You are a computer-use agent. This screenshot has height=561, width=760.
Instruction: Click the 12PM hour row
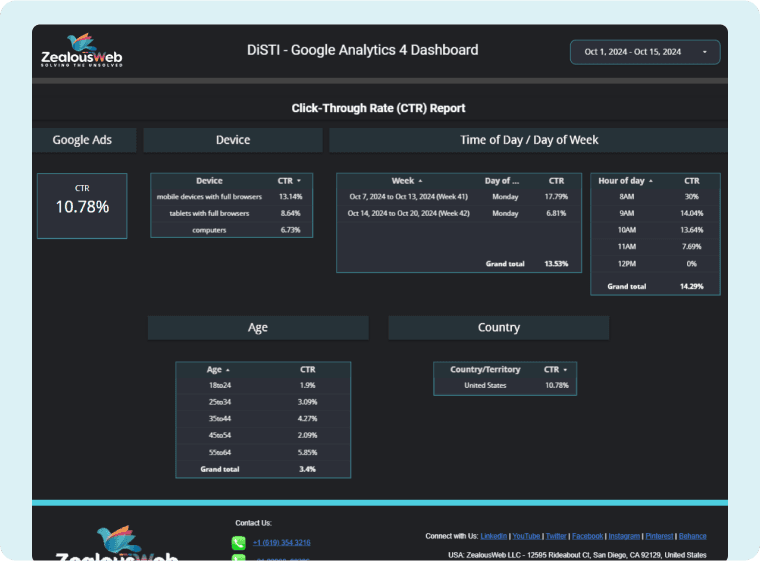coord(655,264)
